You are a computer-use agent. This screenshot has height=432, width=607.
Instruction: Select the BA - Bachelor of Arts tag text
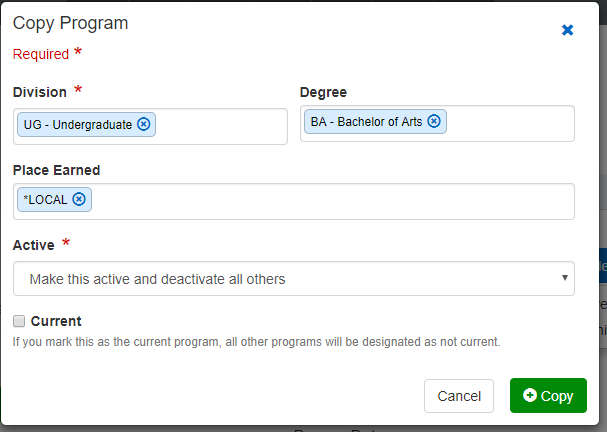pos(366,122)
